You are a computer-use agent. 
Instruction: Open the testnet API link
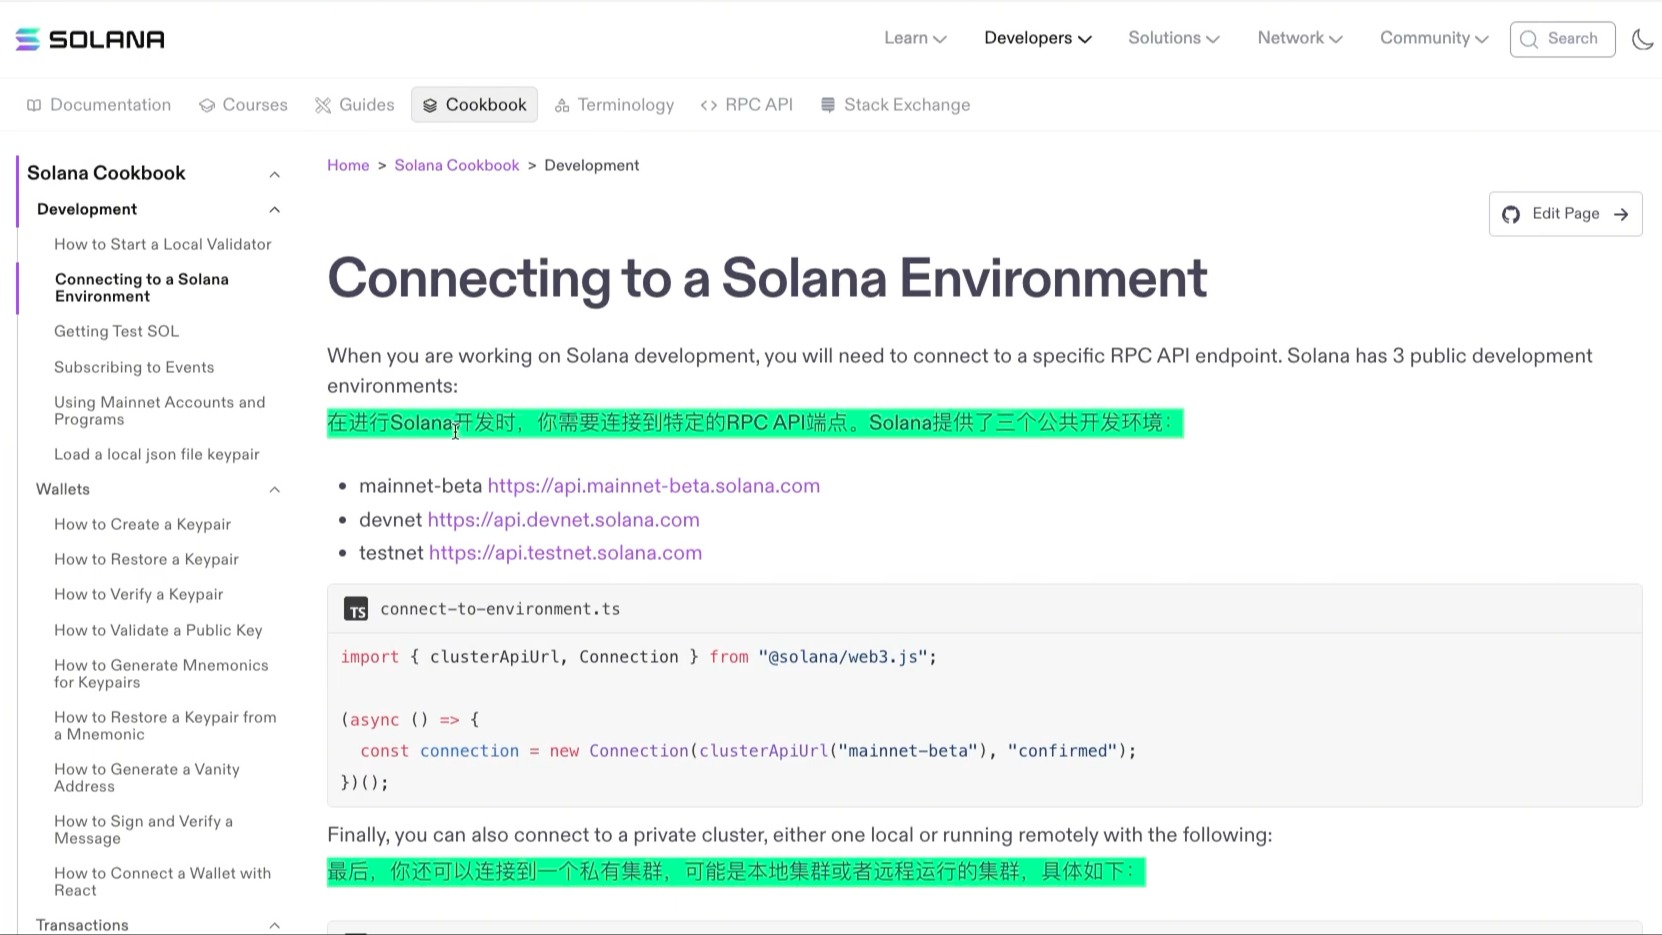click(566, 553)
